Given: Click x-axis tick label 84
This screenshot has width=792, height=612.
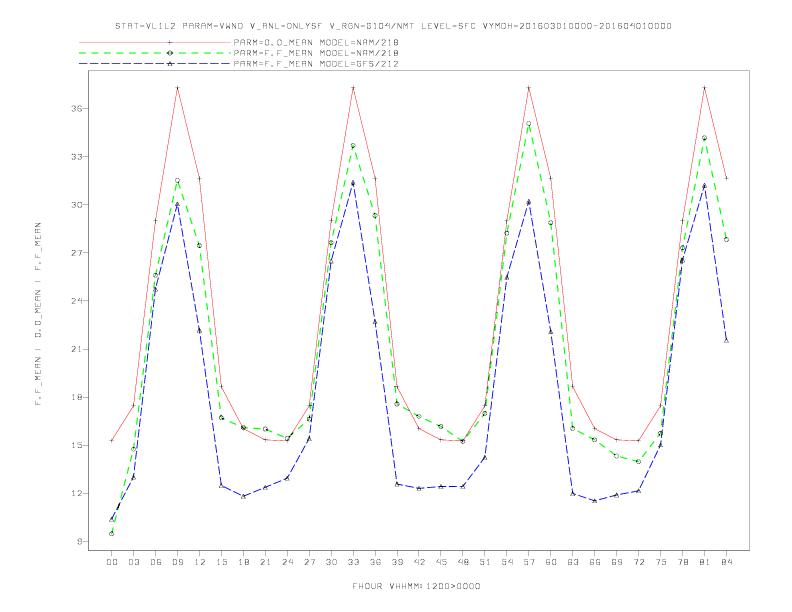Looking at the screenshot, I should pyautogui.click(x=726, y=562).
